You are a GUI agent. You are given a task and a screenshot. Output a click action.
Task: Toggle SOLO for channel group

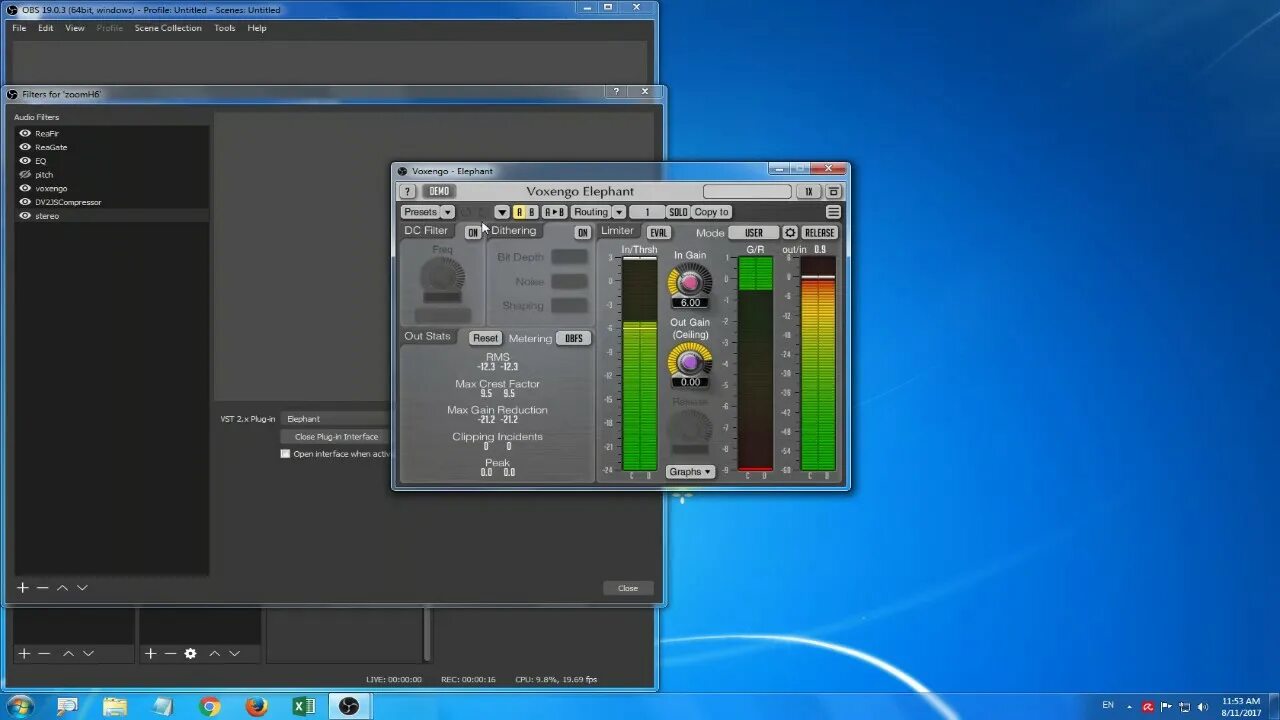[678, 212]
